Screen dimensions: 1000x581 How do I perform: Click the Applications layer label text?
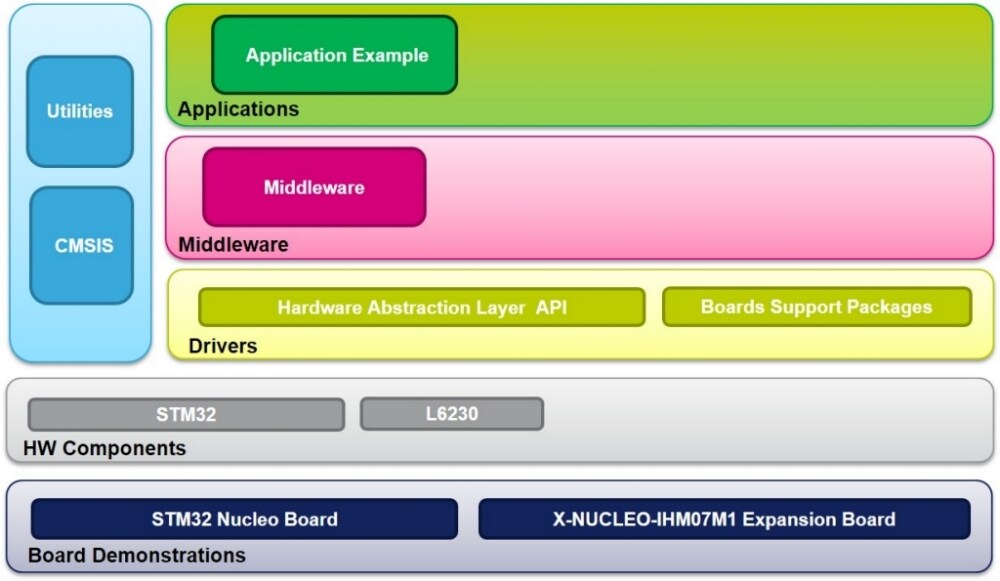[x=238, y=109]
